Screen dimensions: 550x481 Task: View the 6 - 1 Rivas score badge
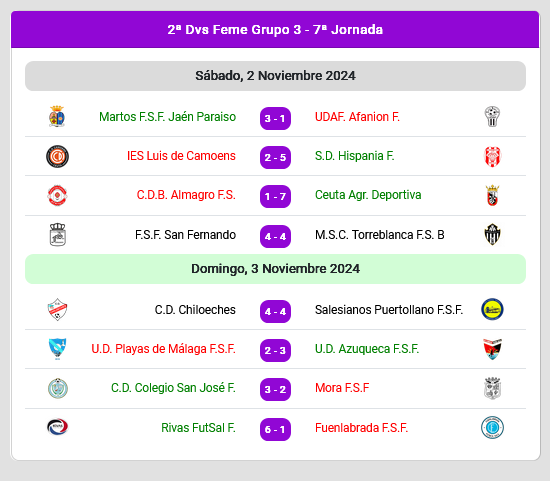pyautogui.click(x=275, y=429)
